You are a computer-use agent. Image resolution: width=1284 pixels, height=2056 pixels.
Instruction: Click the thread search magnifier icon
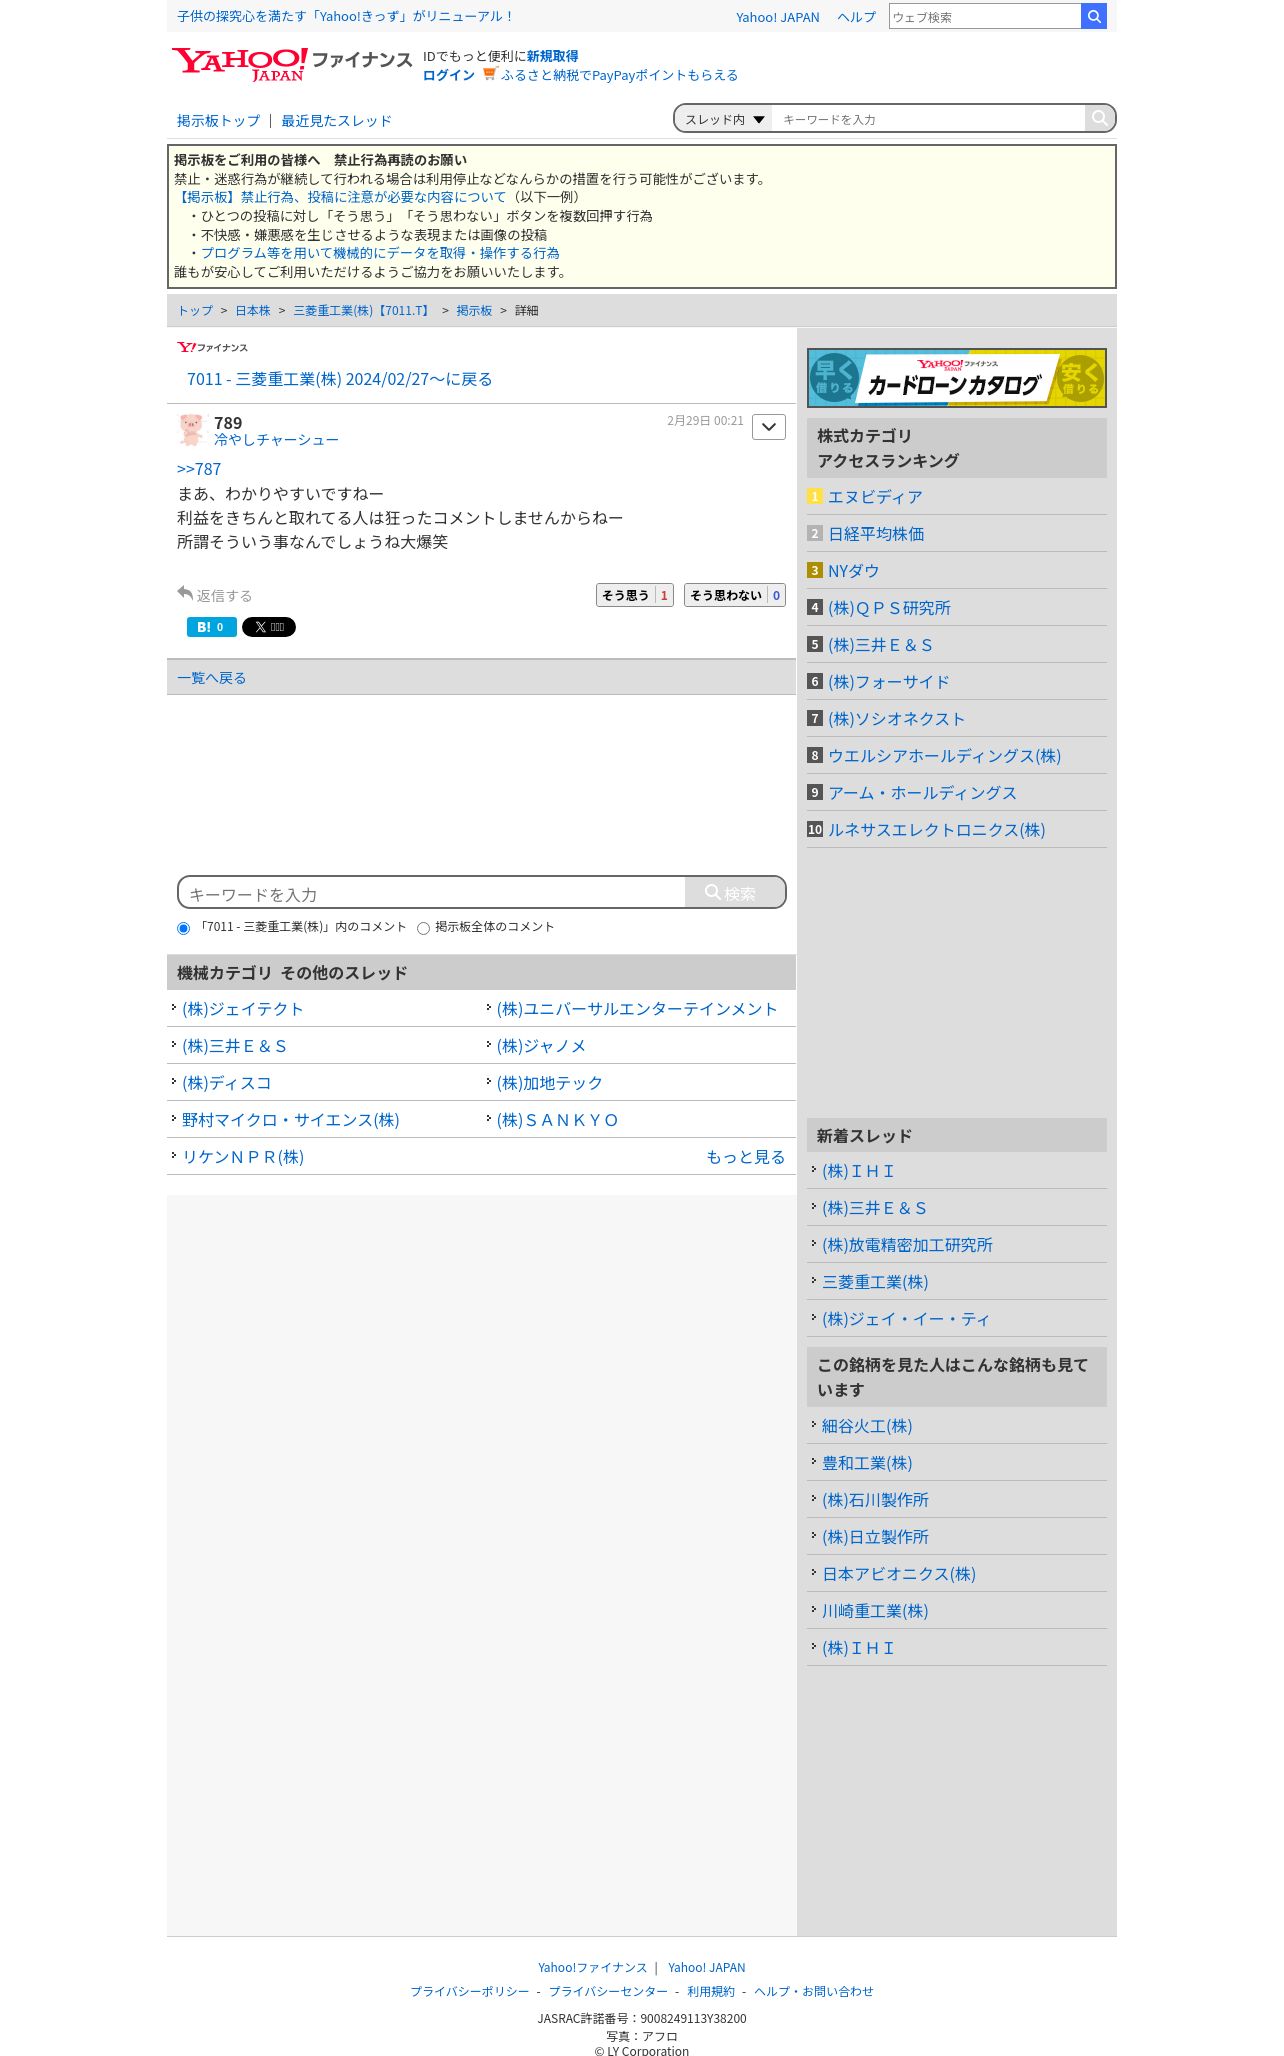(1099, 118)
